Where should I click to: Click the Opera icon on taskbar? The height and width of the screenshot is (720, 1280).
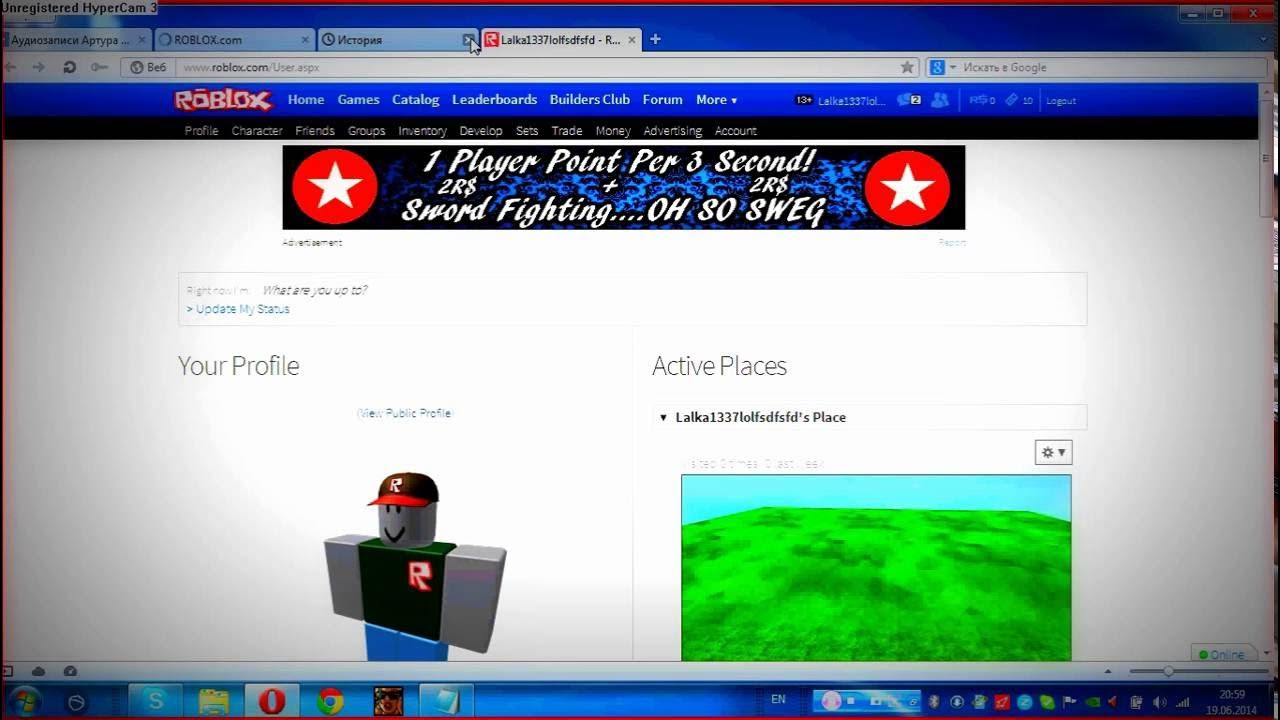click(x=271, y=701)
